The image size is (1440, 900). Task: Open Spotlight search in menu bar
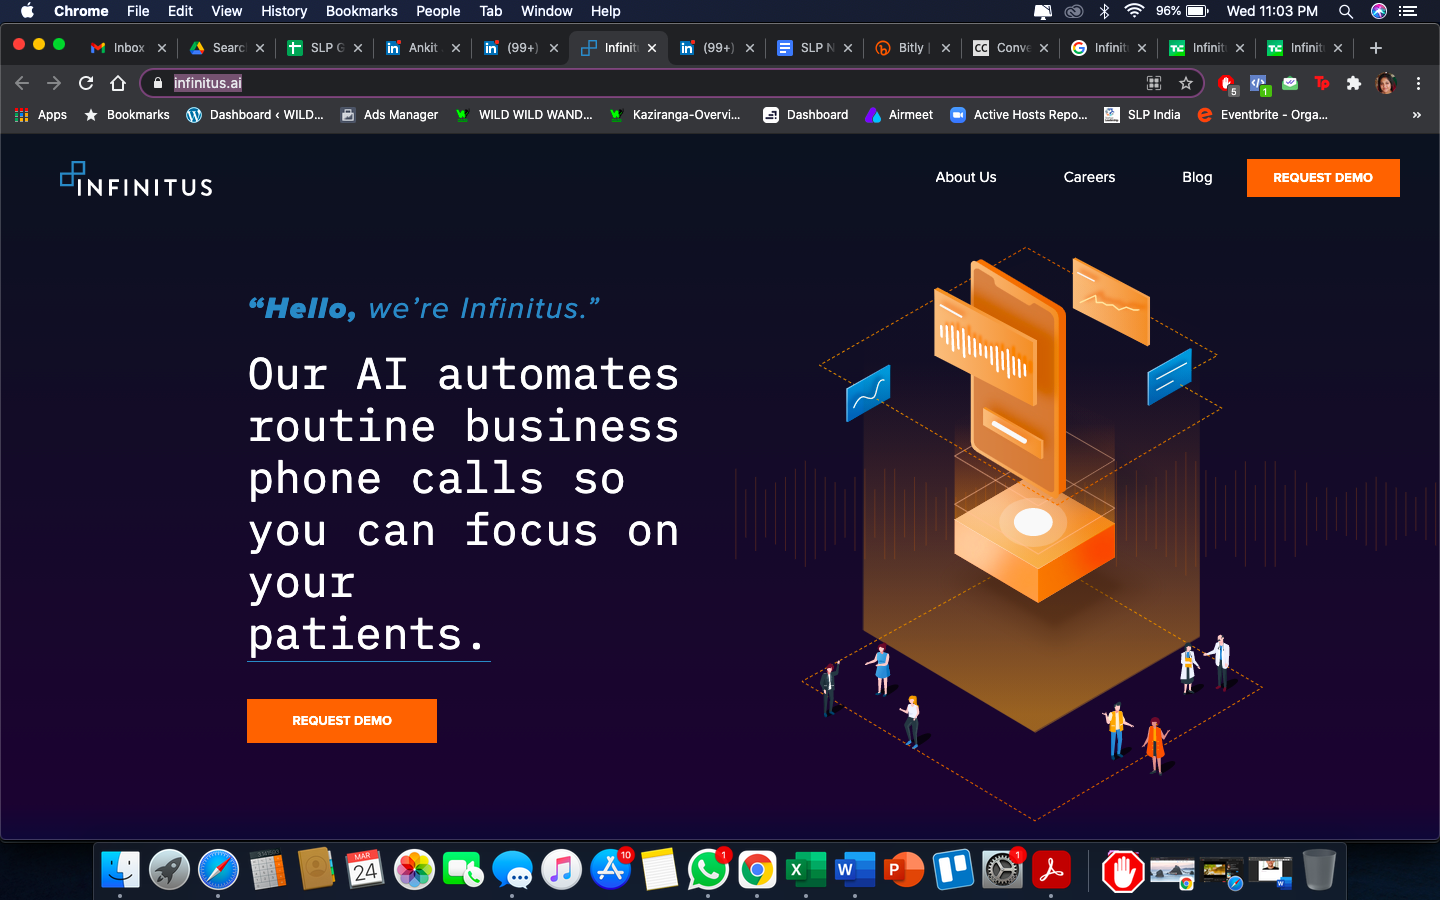pos(1346,11)
